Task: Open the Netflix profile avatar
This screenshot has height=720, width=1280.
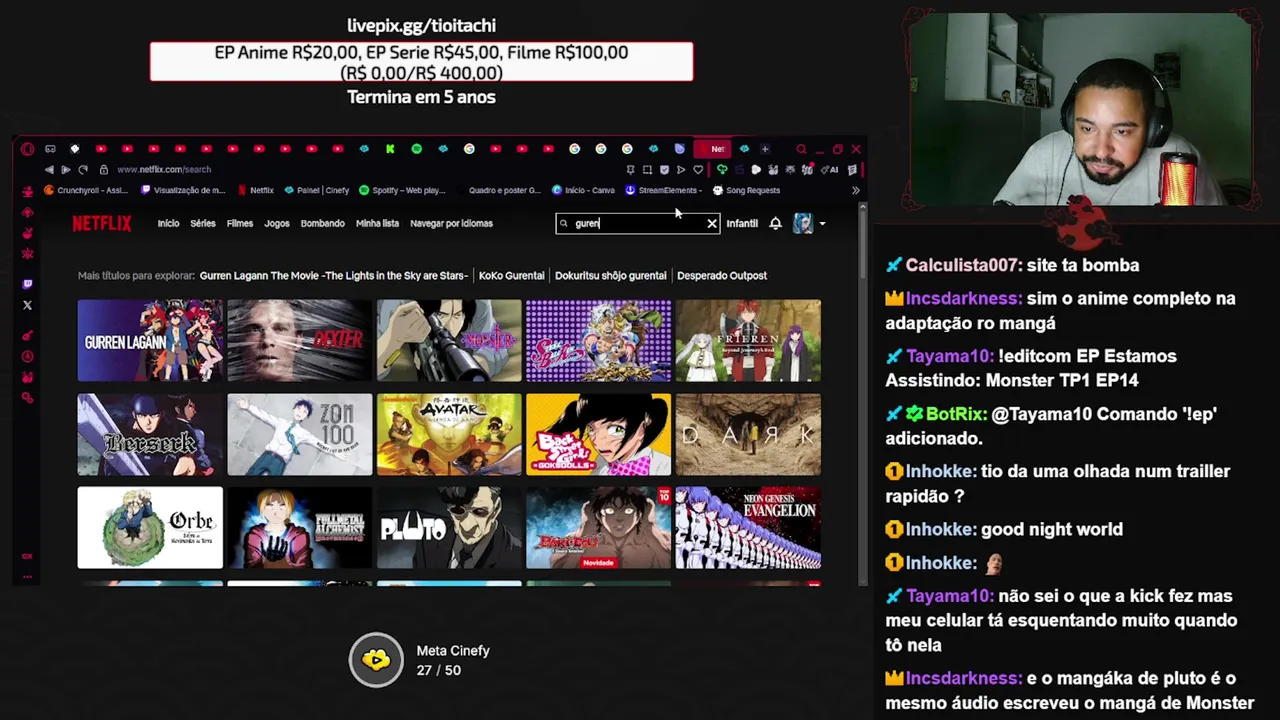Action: 803,223
